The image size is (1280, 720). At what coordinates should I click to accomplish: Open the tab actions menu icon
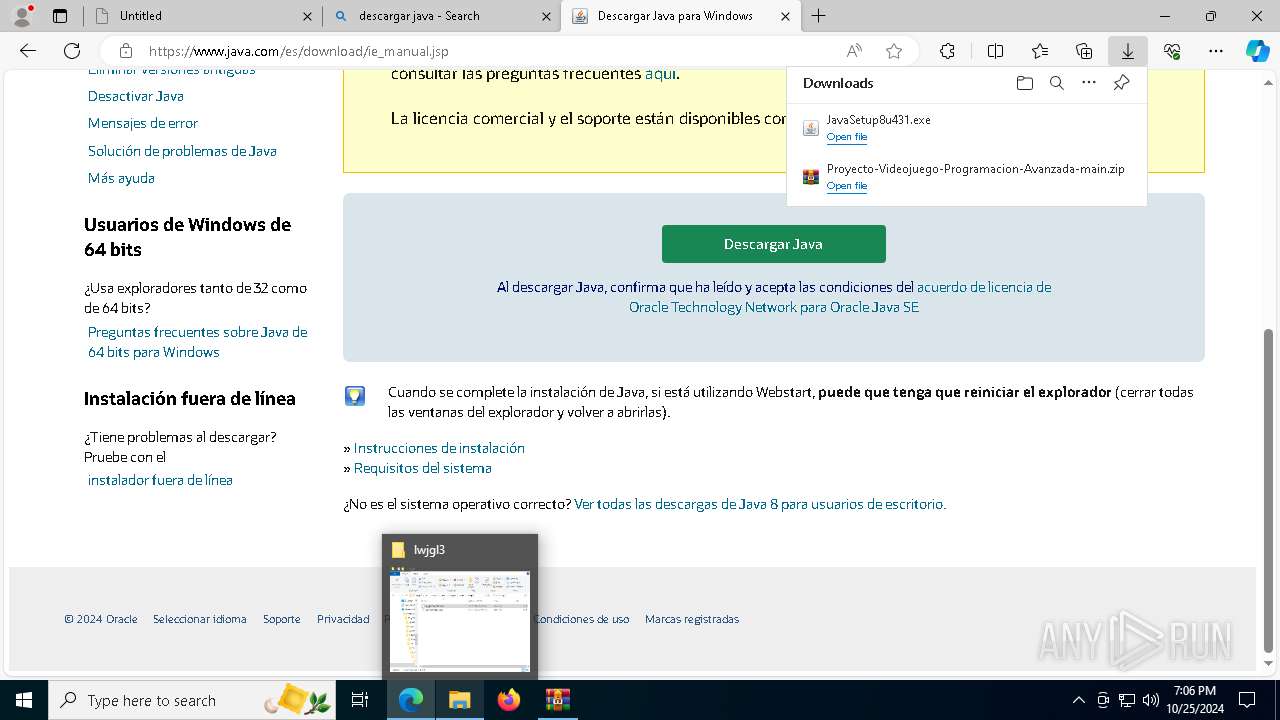click(60, 16)
